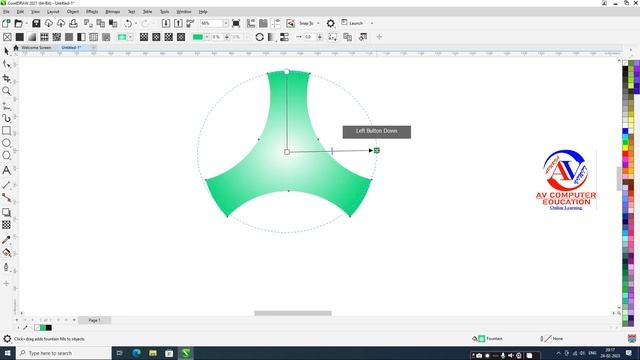Select the Crop tool
Screen dimensions: 640x360
coord(6,78)
